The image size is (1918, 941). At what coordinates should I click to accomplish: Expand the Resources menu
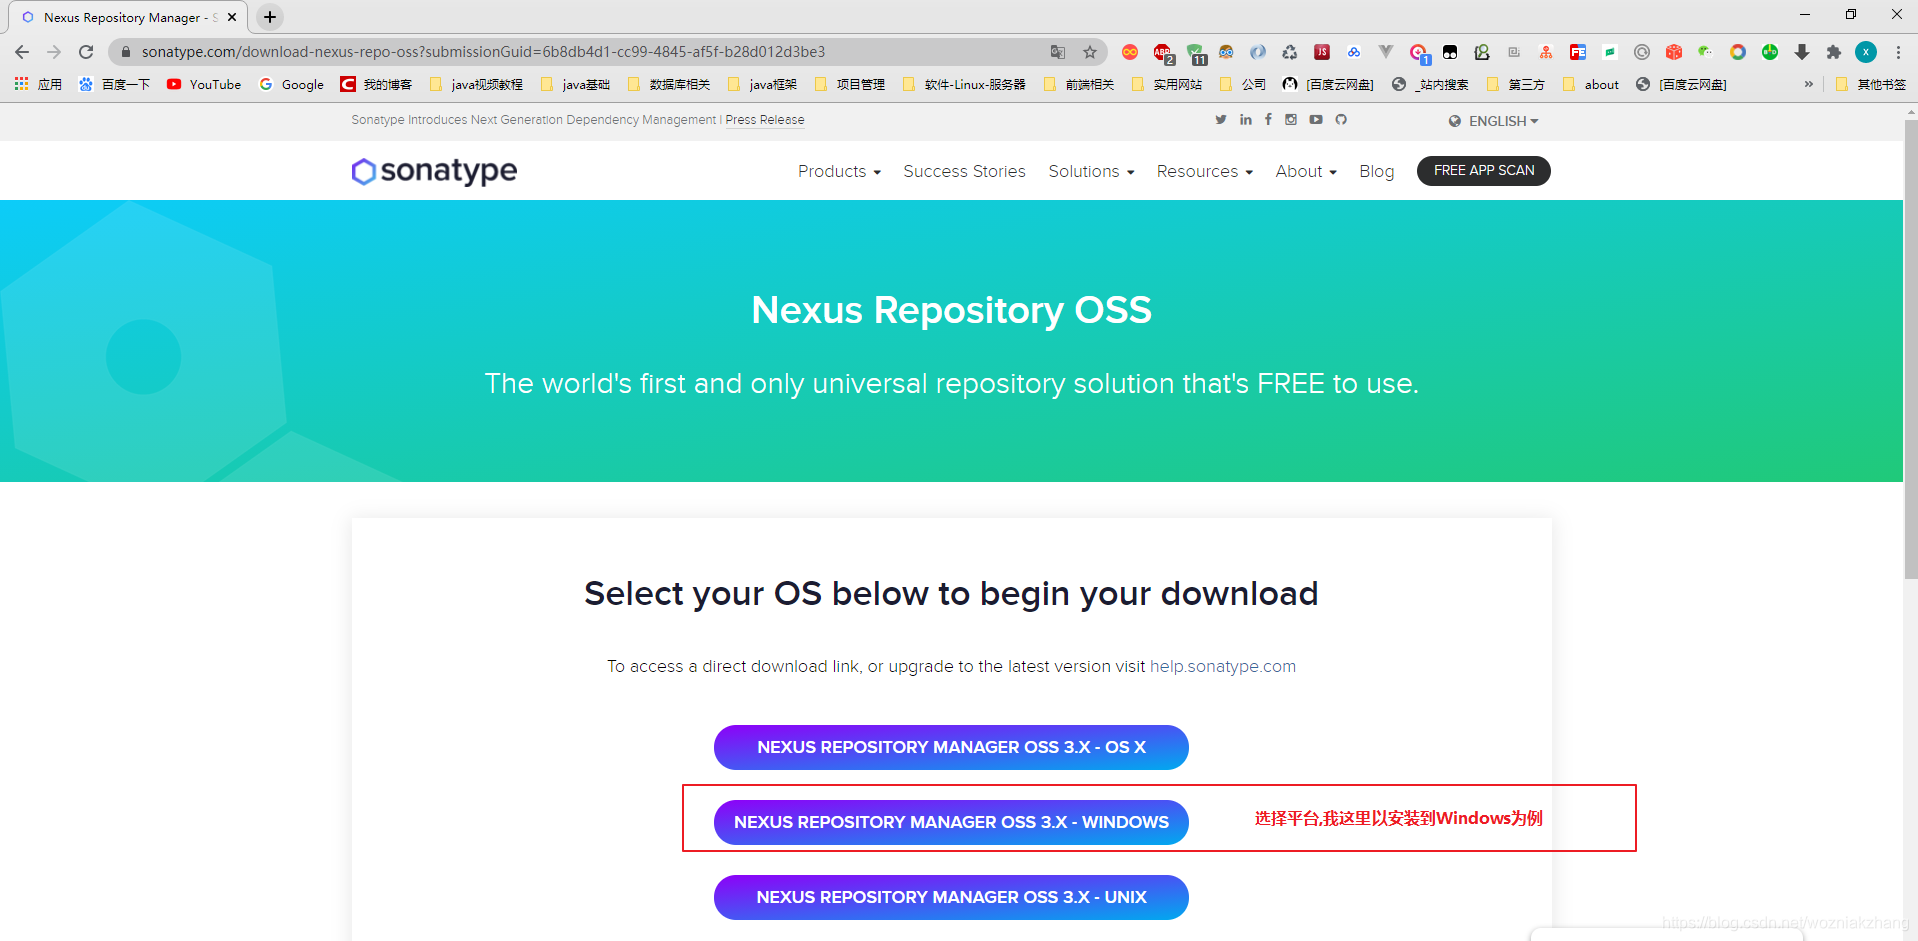[1204, 172]
